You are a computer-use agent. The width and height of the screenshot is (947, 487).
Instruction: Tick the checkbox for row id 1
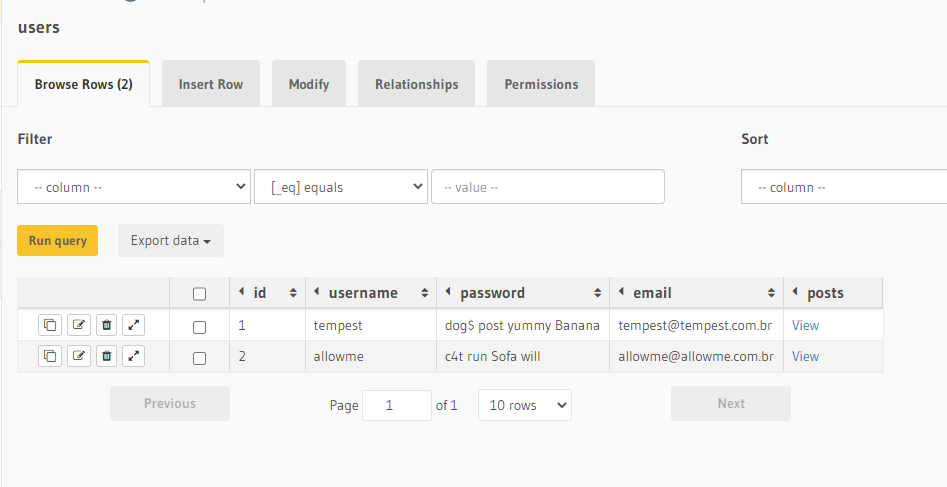(199, 327)
